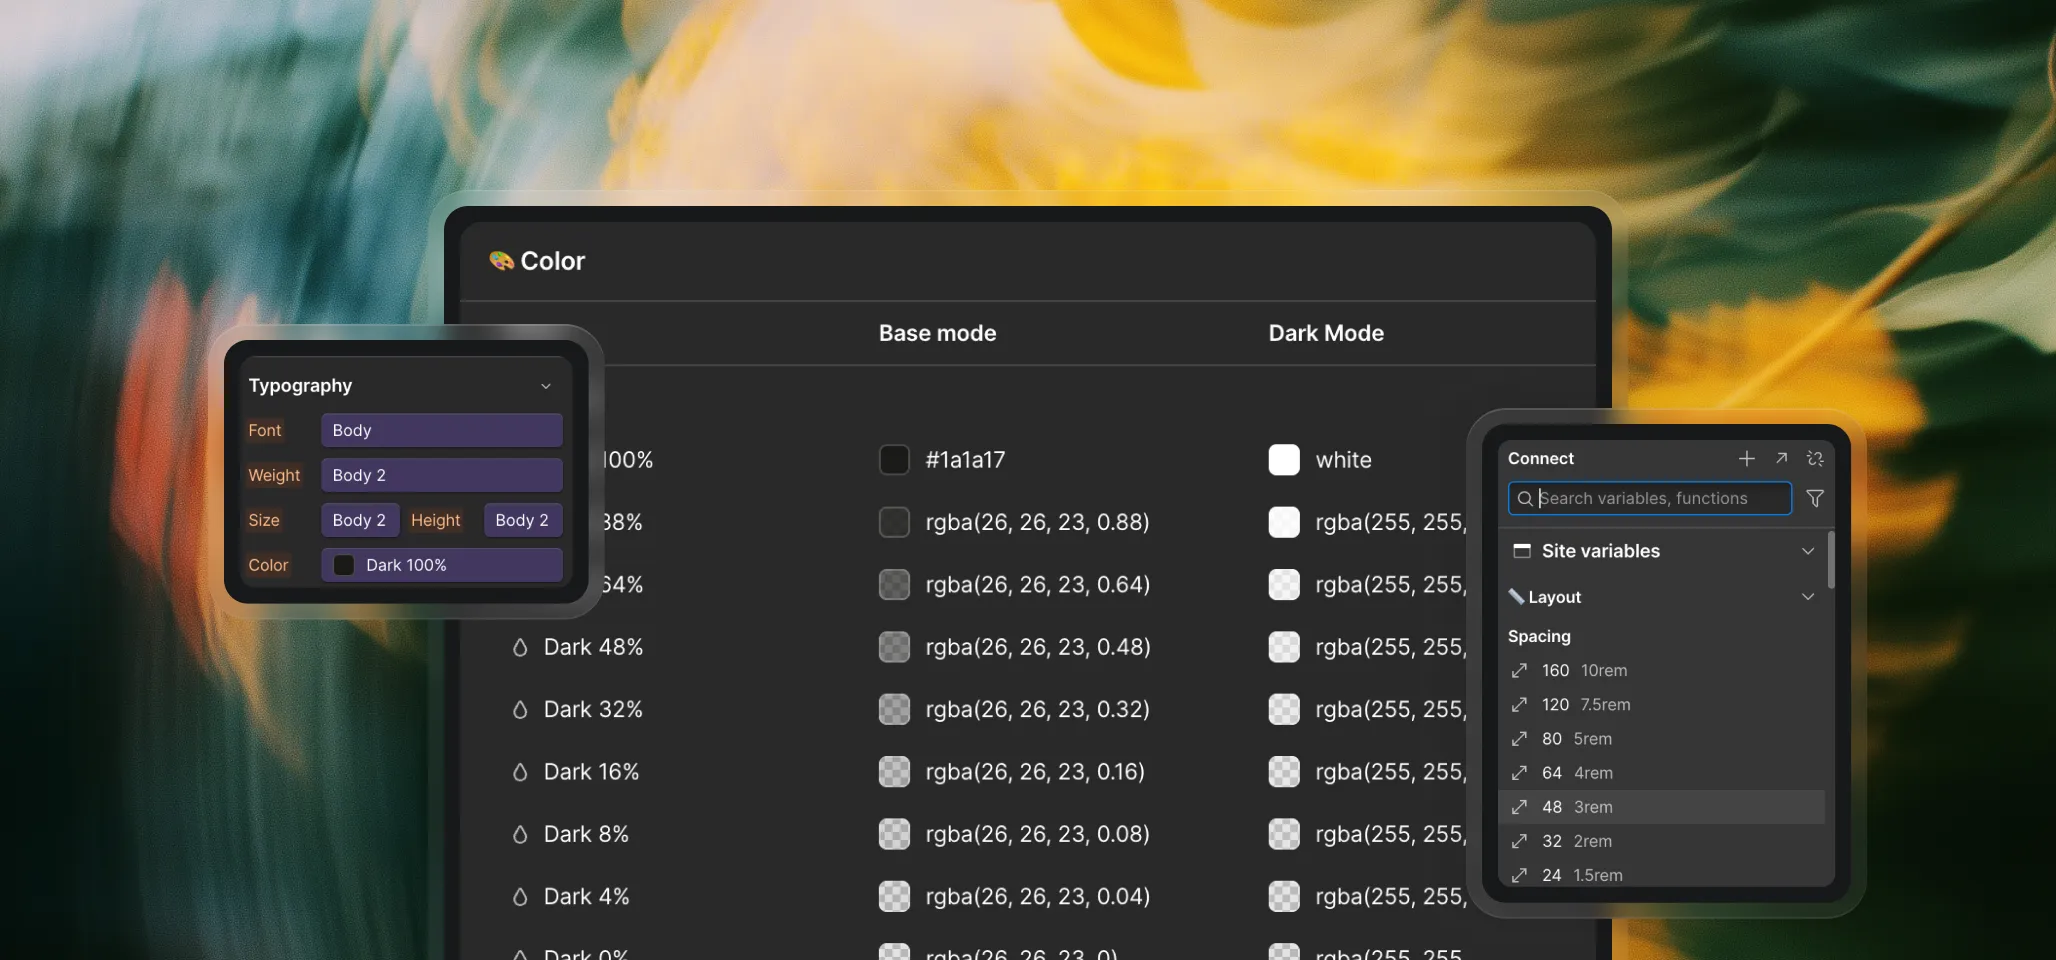Click the unlink icon in the Connect header
Image resolution: width=2056 pixels, height=960 pixels.
click(1815, 458)
